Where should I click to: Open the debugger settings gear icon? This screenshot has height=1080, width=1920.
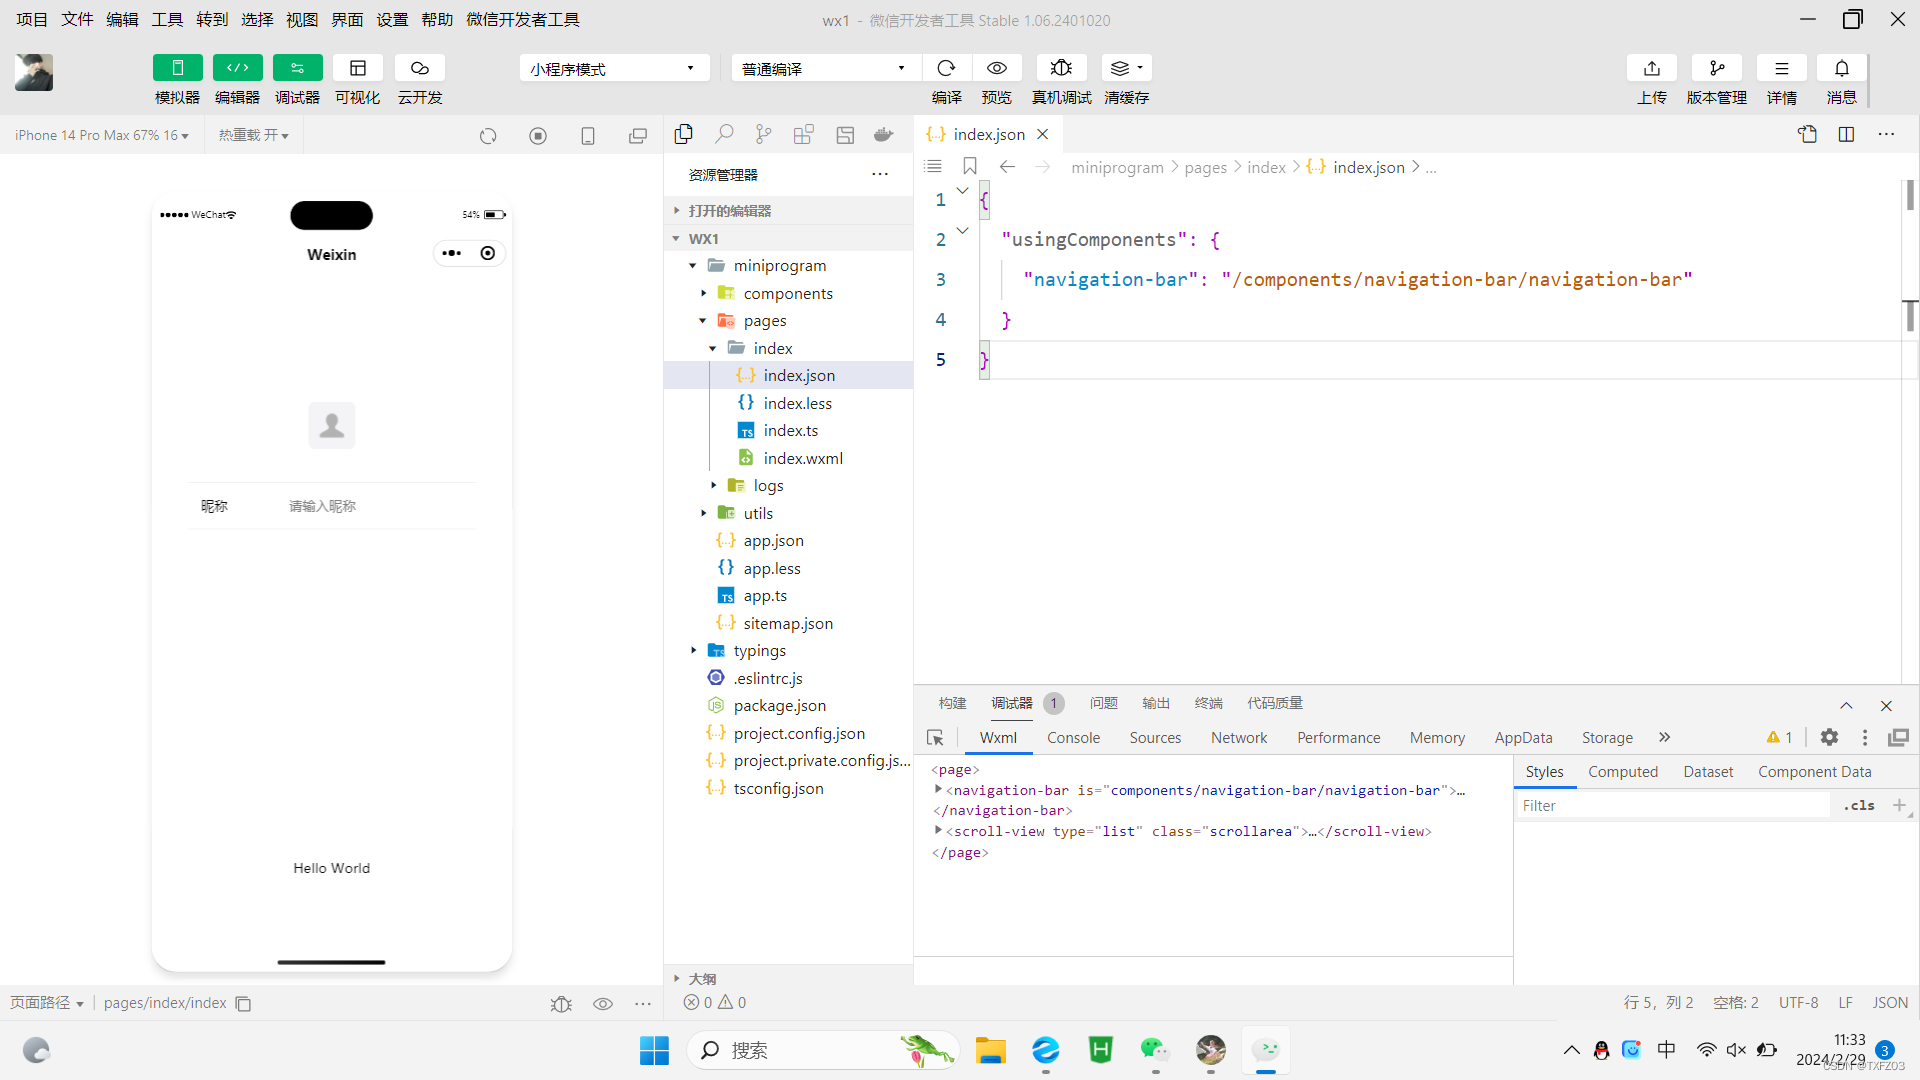tap(1829, 737)
